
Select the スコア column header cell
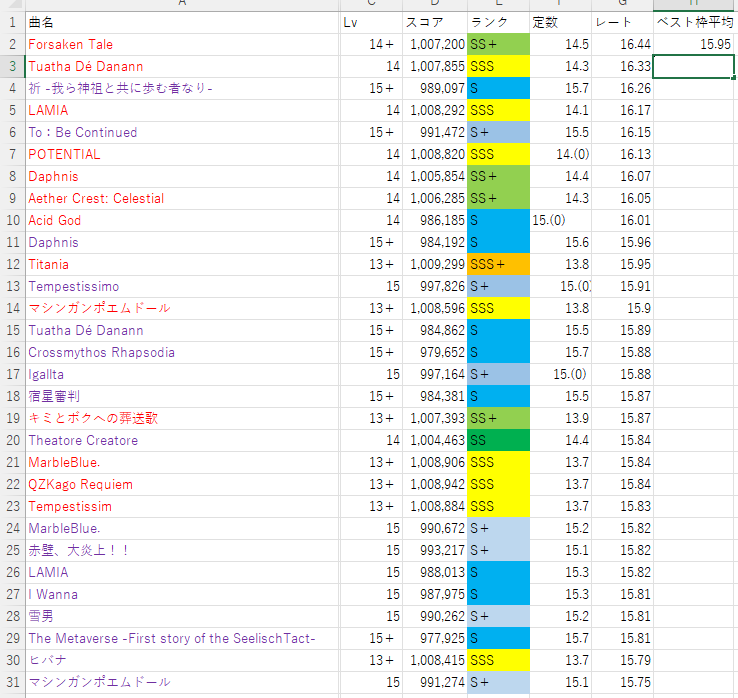pyautogui.click(x=418, y=22)
